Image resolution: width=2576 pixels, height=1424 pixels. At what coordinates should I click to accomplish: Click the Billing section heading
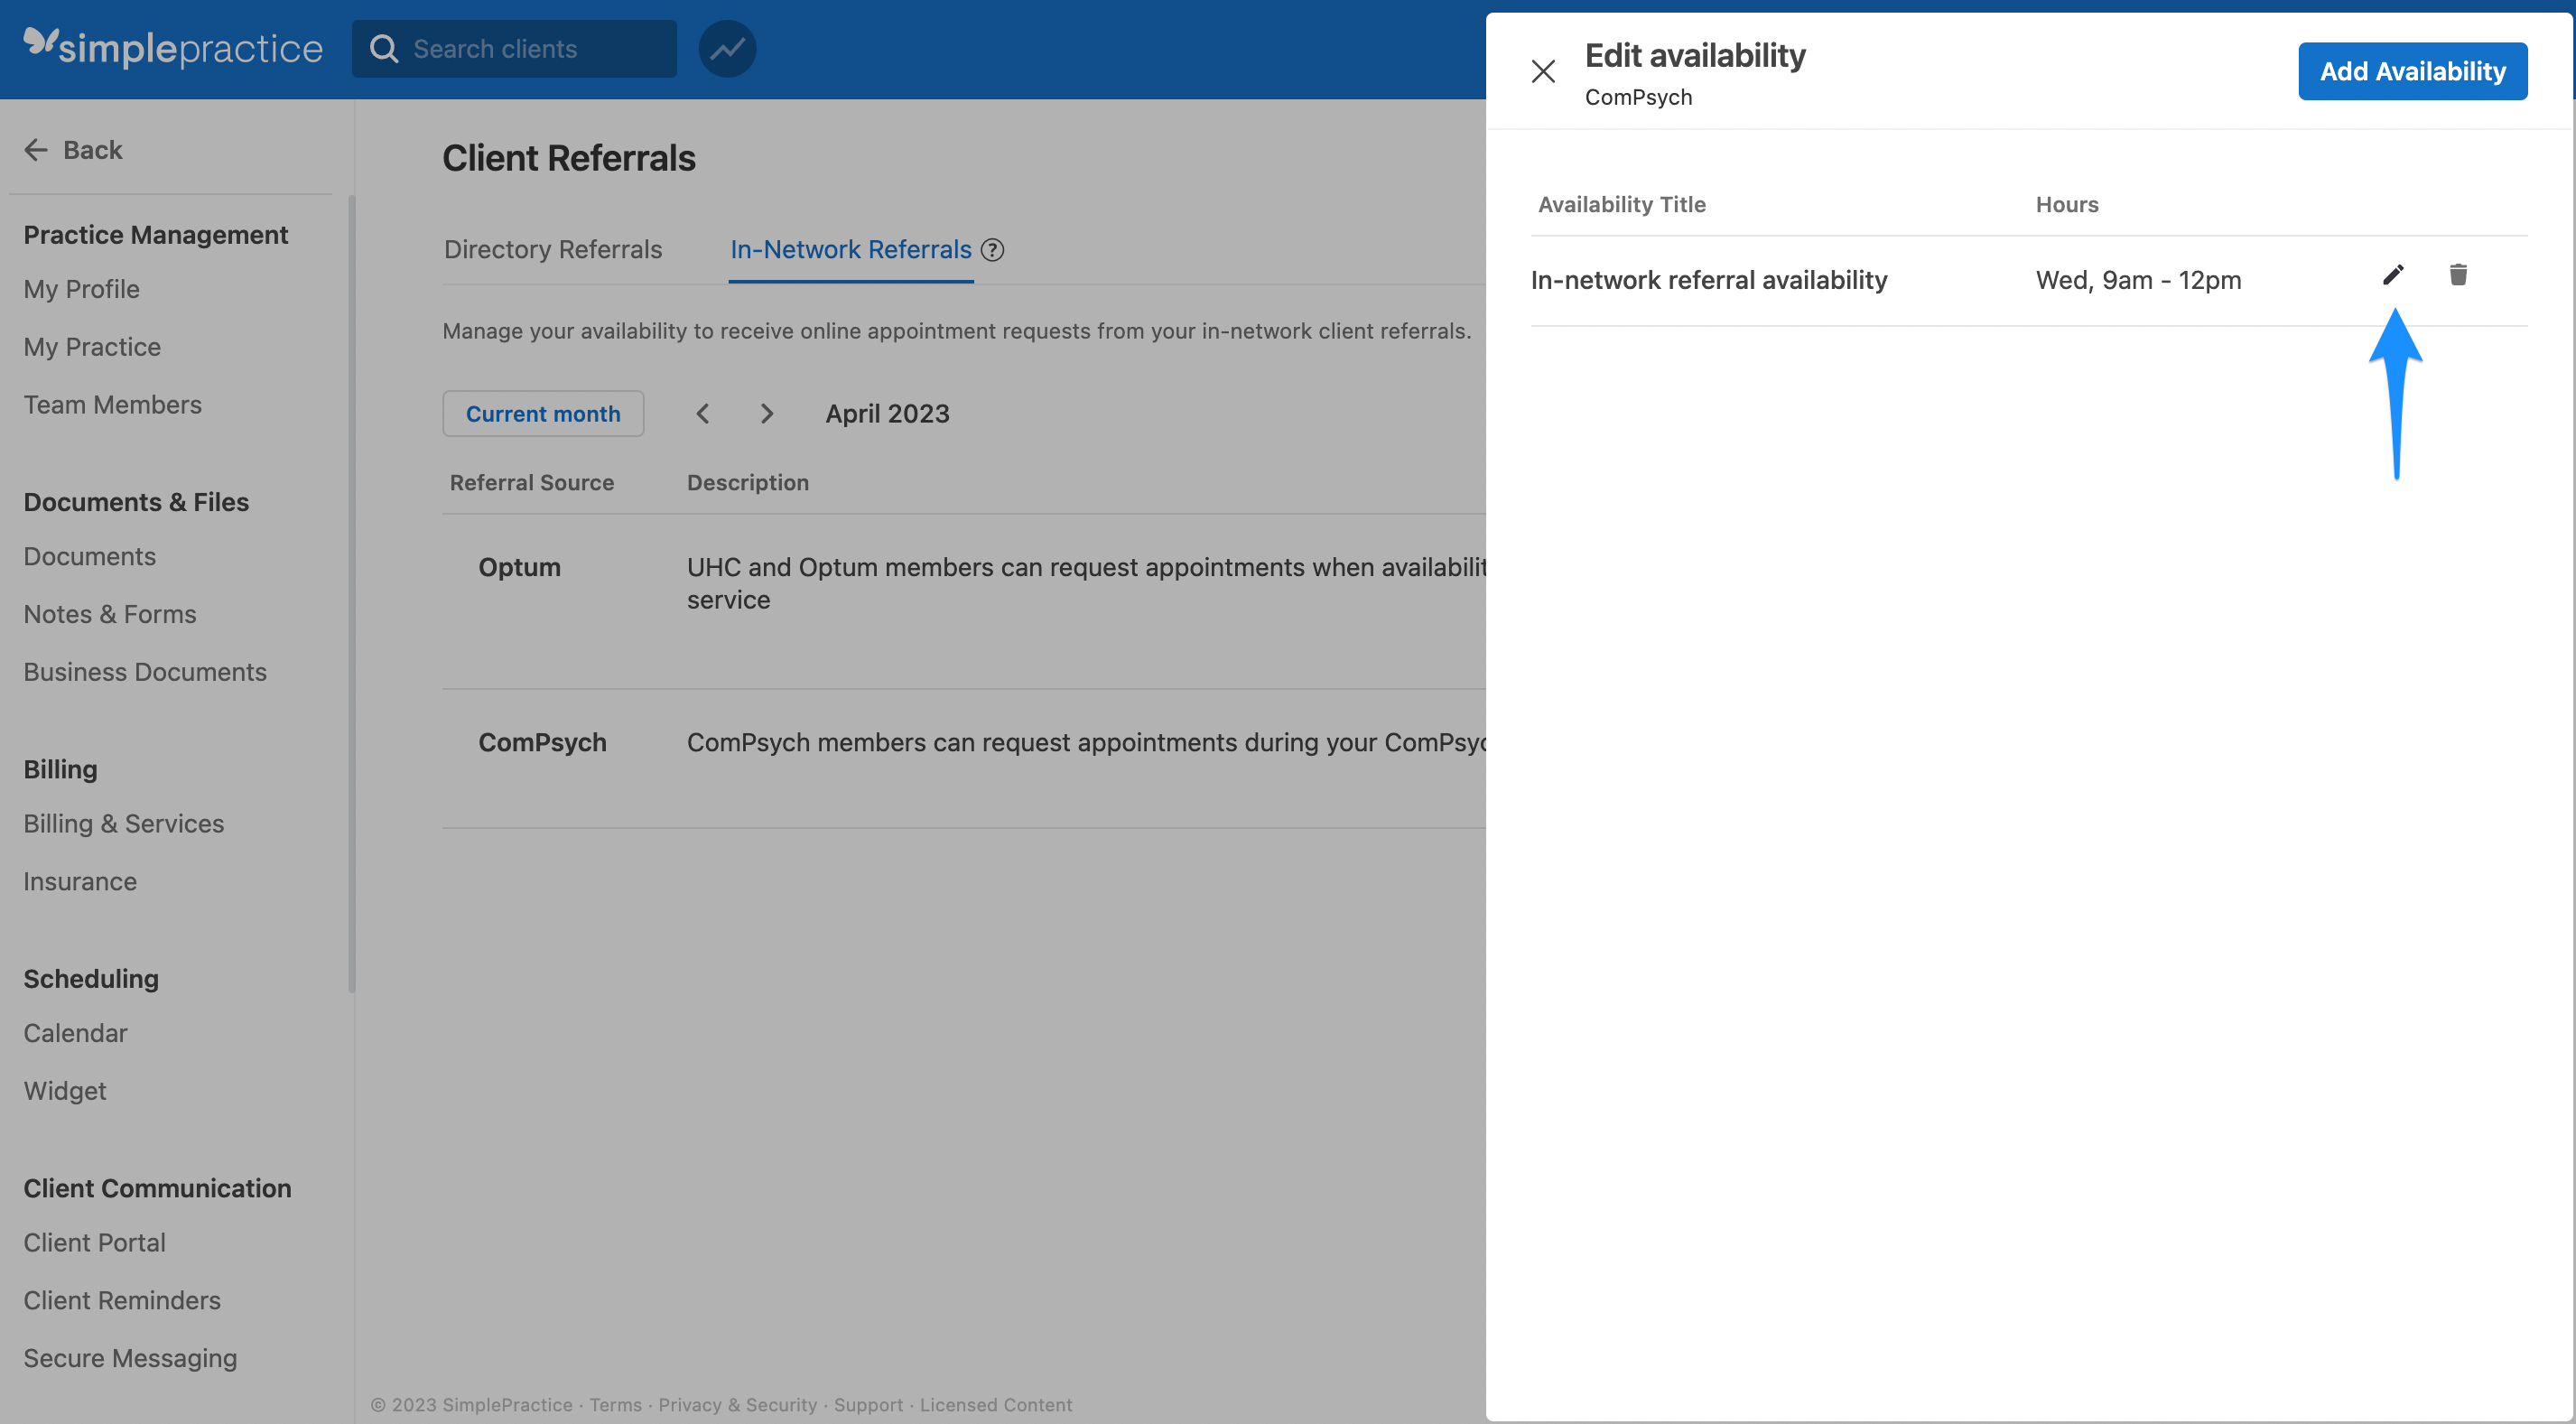point(60,769)
